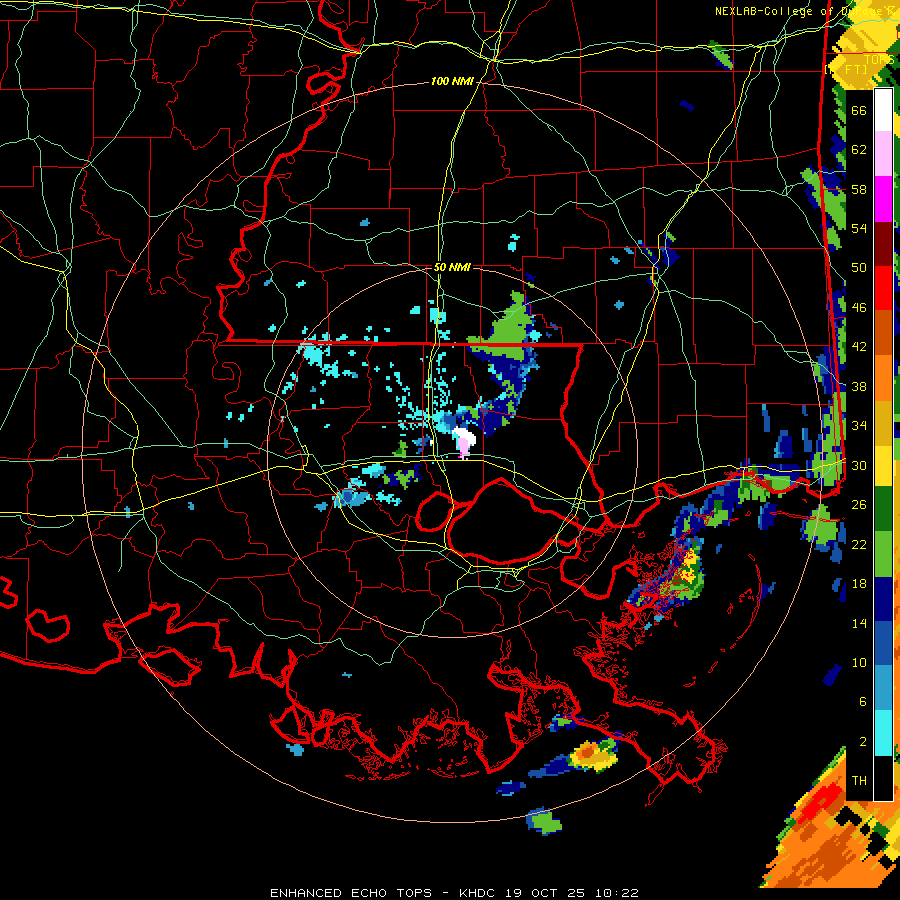Click the '34' legend value

pos(859,426)
